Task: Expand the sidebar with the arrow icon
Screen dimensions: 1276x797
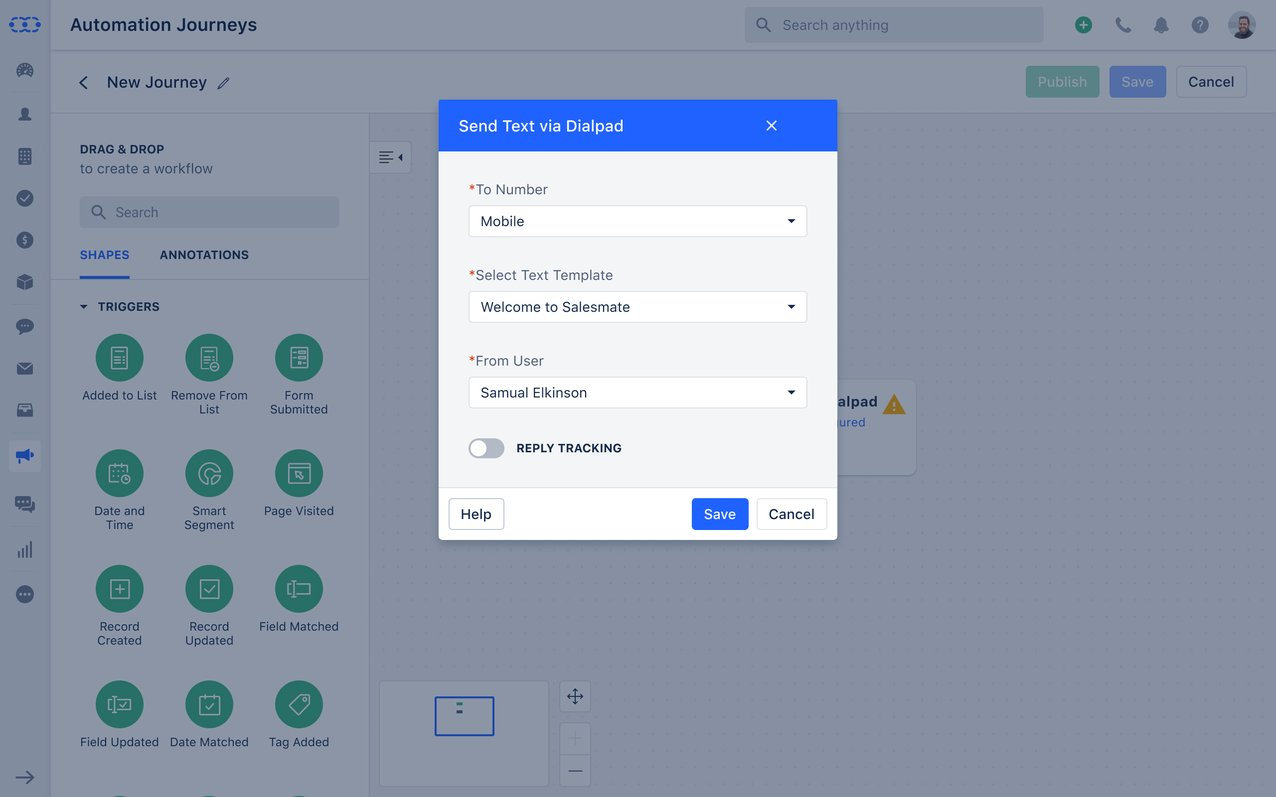Action: [x=25, y=777]
